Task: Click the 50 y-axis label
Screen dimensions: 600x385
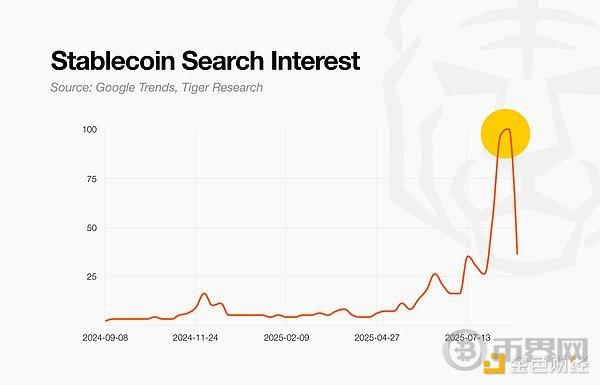Action: [92, 228]
